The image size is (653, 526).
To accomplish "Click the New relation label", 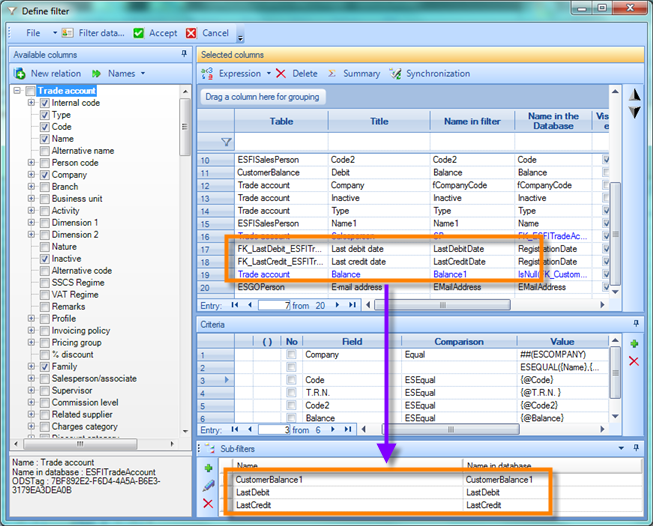I will click(x=56, y=74).
